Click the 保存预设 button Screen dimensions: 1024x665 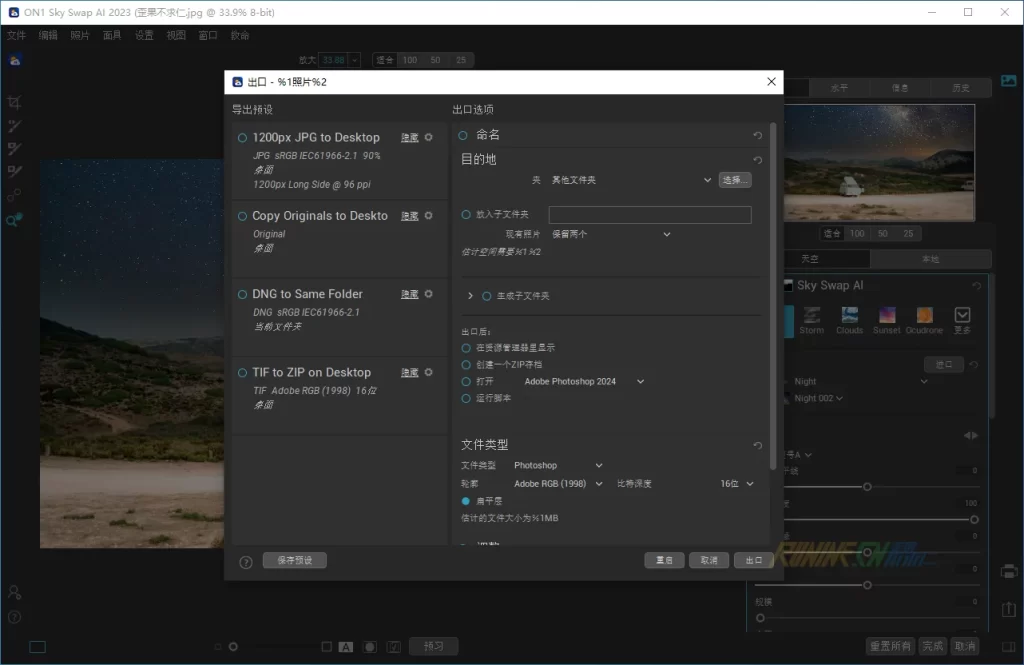point(295,561)
